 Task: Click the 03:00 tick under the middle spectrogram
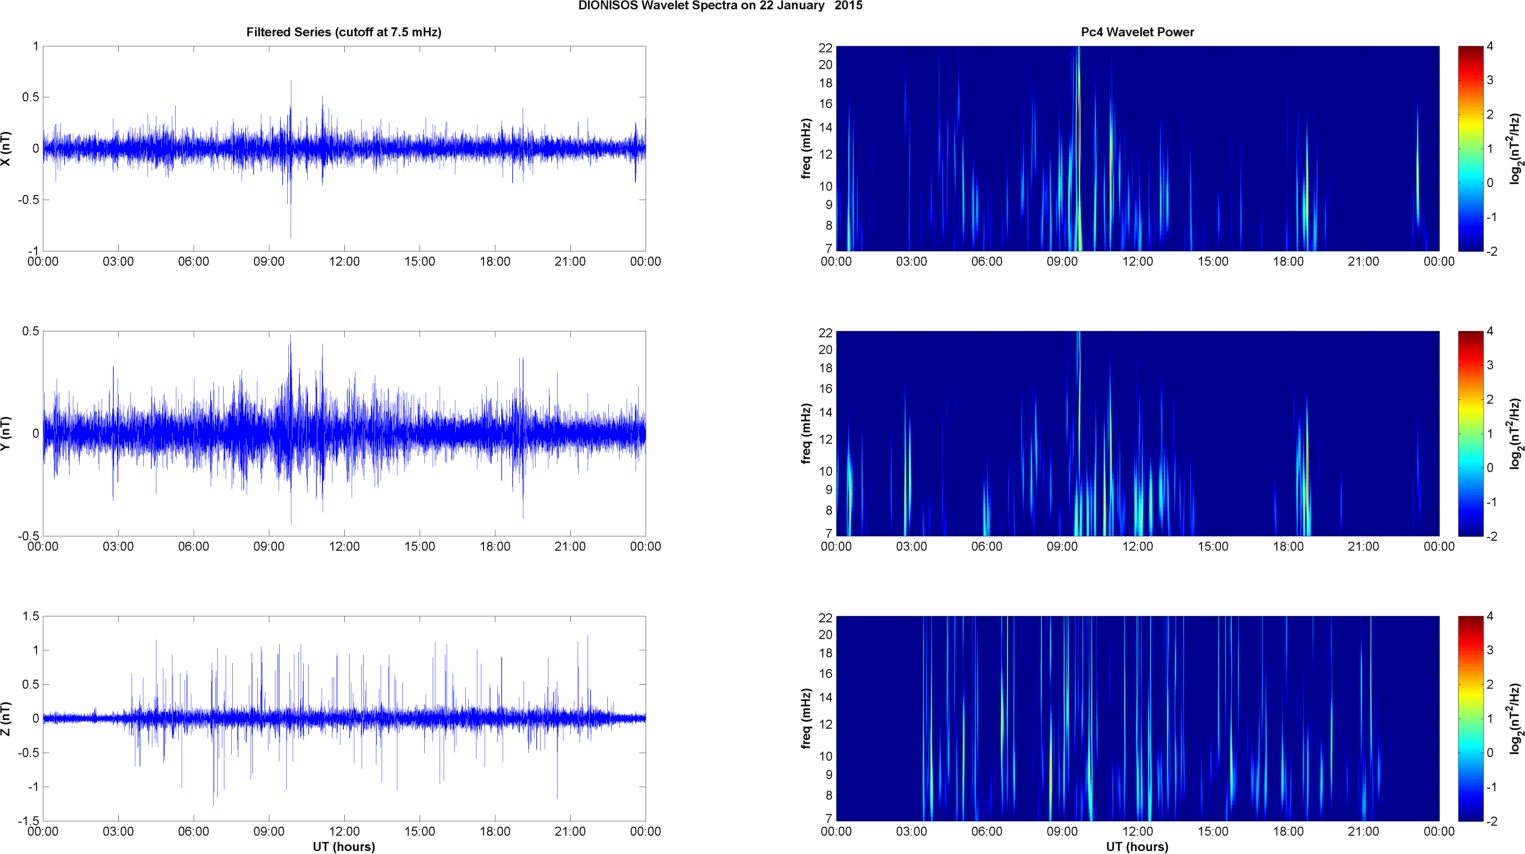tap(911, 546)
